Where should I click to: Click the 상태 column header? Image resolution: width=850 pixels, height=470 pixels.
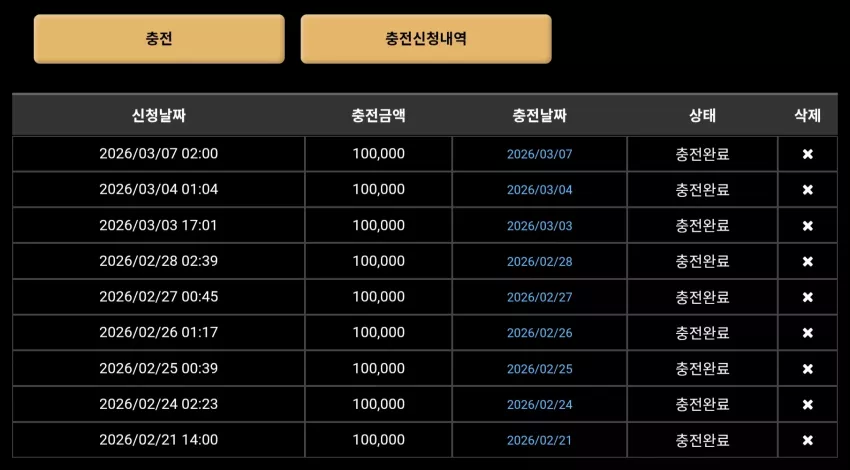703,115
